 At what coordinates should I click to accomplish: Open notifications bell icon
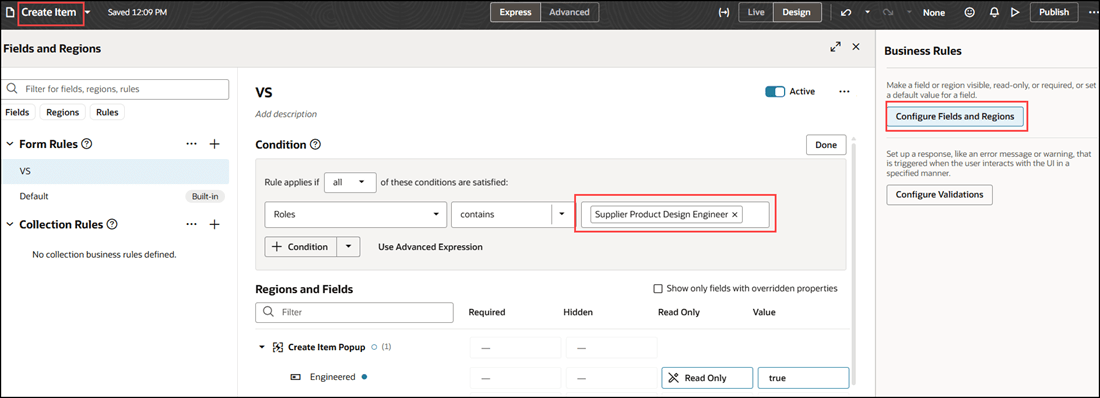pyautogui.click(x=993, y=12)
